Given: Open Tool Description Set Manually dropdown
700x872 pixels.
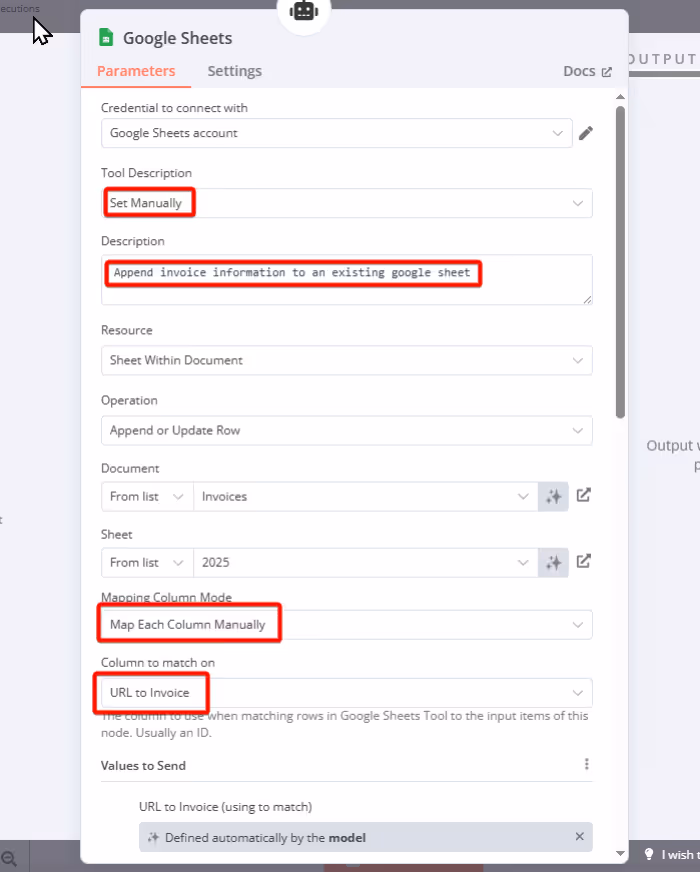Looking at the screenshot, I should pyautogui.click(x=346, y=203).
